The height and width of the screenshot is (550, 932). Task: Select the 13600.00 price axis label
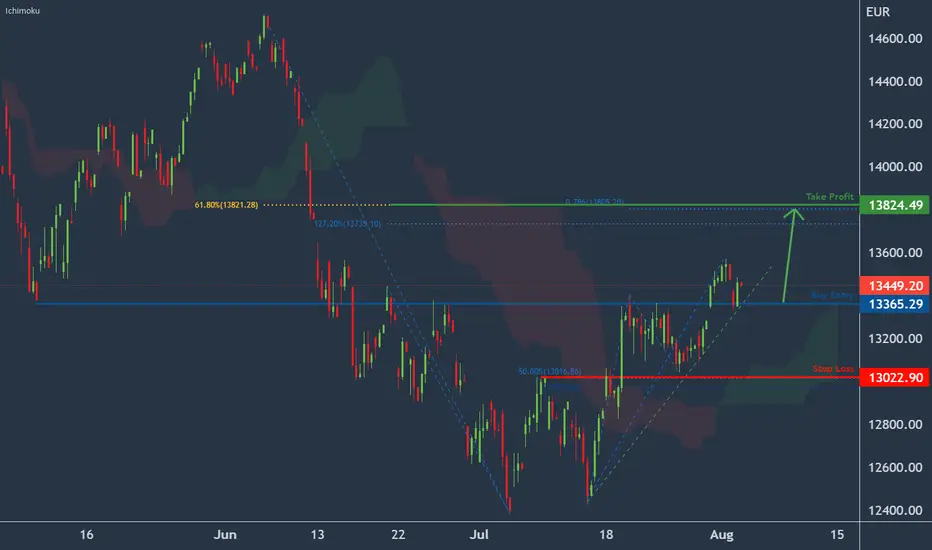pos(895,253)
